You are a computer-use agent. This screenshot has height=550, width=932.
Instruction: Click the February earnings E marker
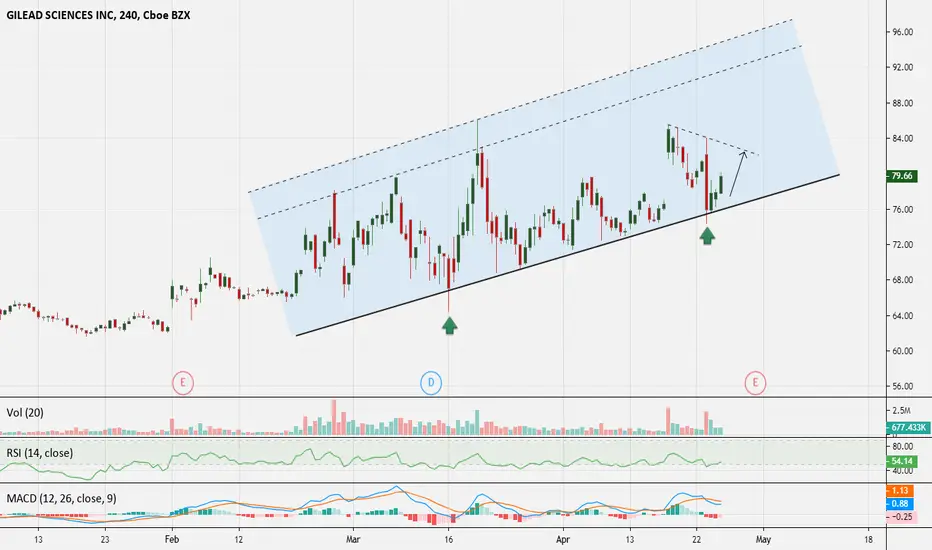[183, 383]
